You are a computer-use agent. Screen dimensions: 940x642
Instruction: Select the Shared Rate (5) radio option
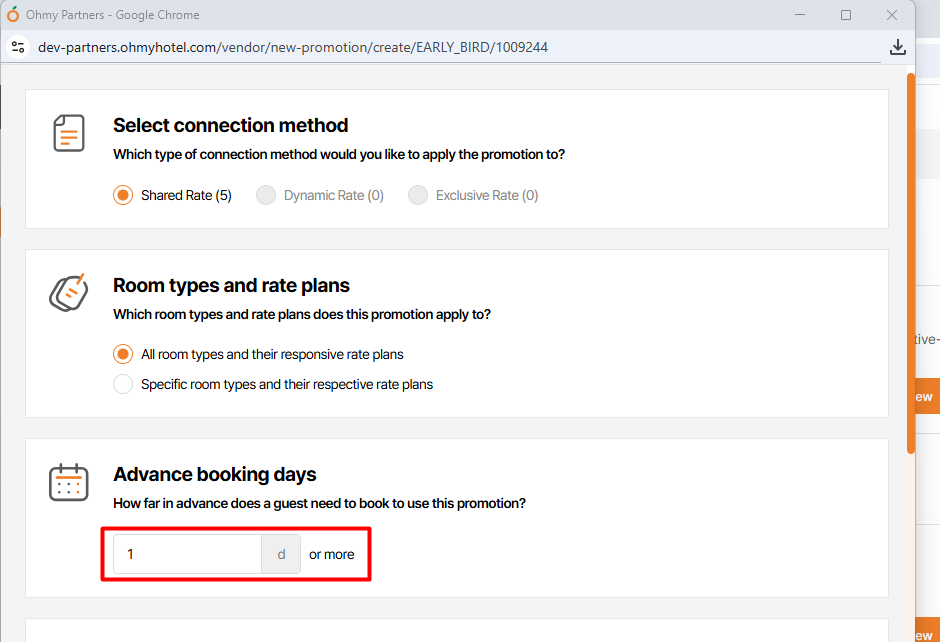(x=123, y=195)
